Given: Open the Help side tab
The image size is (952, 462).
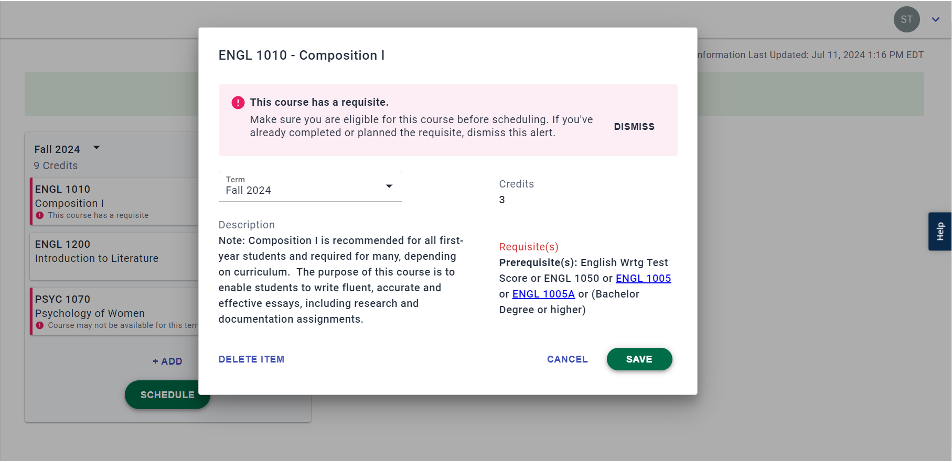Looking at the screenshot, I should click(939, 231).
